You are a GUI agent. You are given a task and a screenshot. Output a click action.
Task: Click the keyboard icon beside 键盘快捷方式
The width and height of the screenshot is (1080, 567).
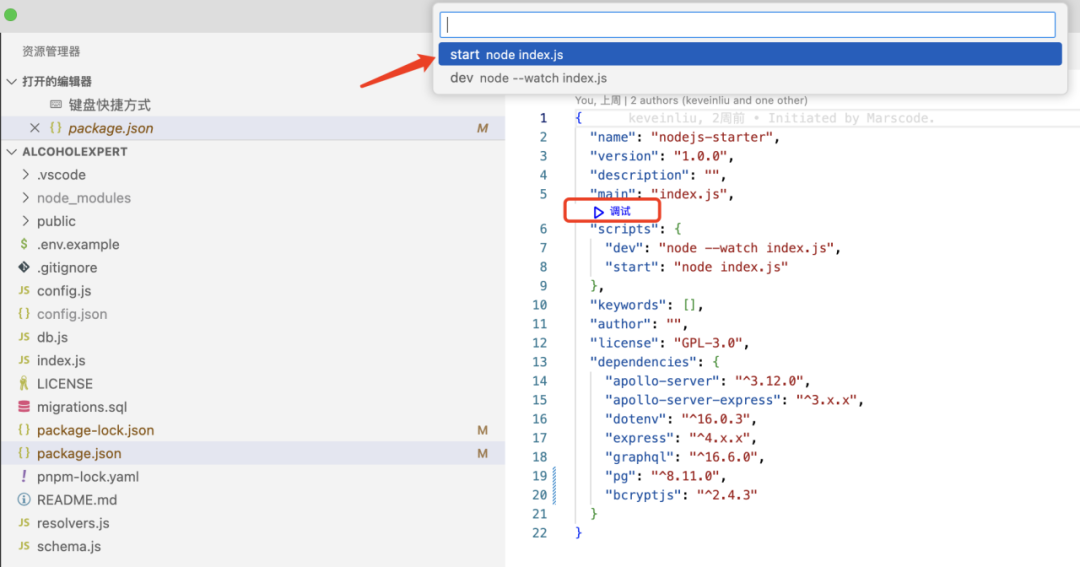tap(56, 105)
